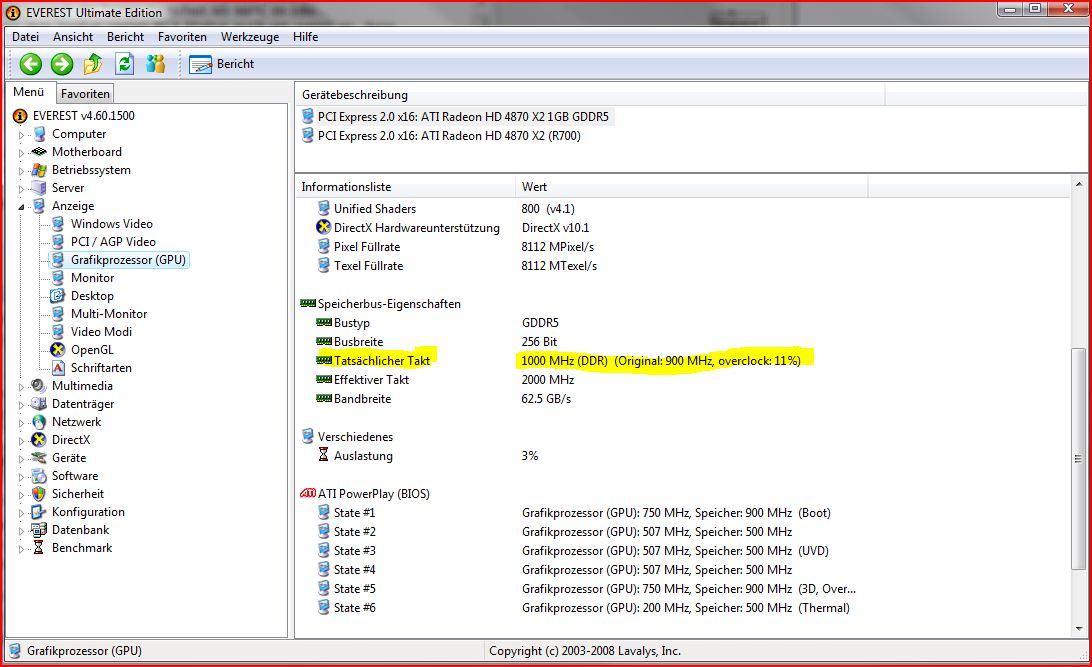Click the ATI PowerPlay (BIOS) icon
This screenshot has width=1092, height=667.
(308, 494)
